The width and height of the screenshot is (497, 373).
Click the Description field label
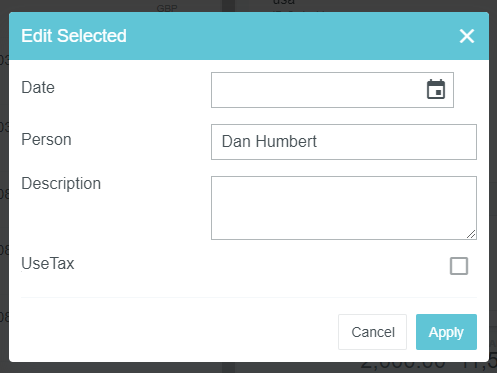point(61,183)
